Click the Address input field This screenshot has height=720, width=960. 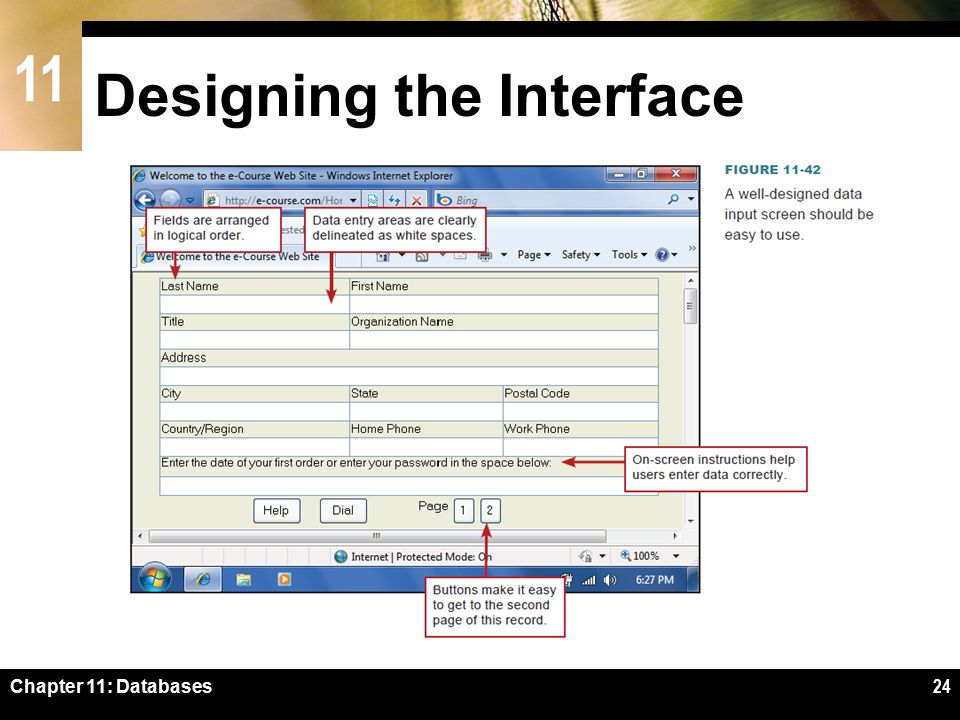tap(409, 376)
